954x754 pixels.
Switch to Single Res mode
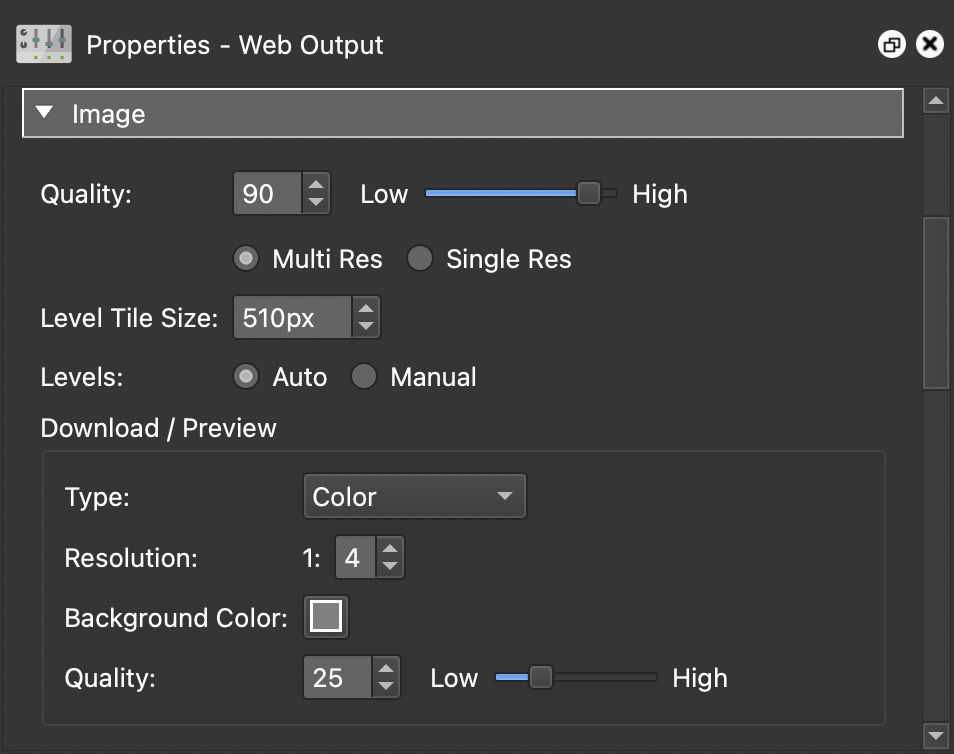coord(420,258)
